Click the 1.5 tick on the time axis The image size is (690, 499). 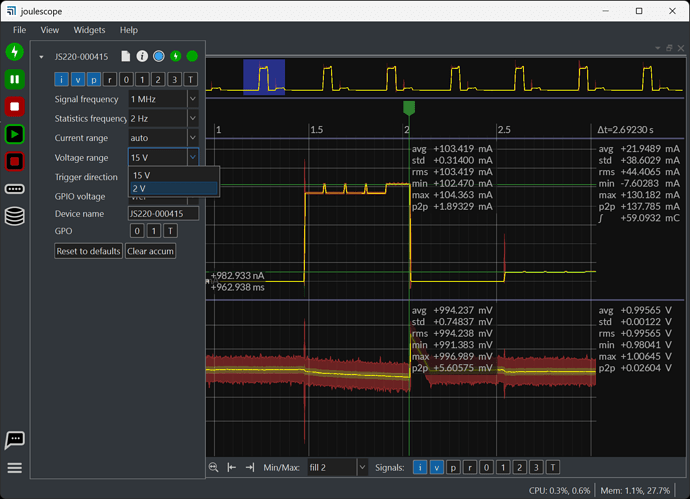pos(316,130)
